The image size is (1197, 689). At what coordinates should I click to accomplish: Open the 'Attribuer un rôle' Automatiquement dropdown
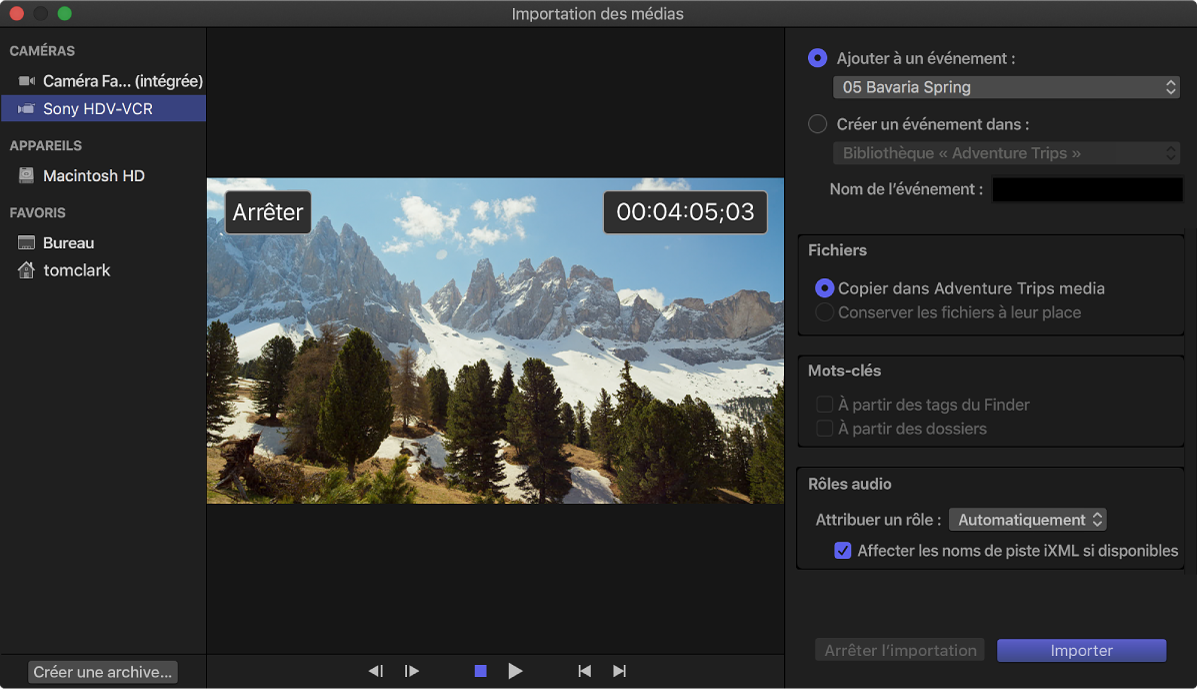click(1028, 519)
